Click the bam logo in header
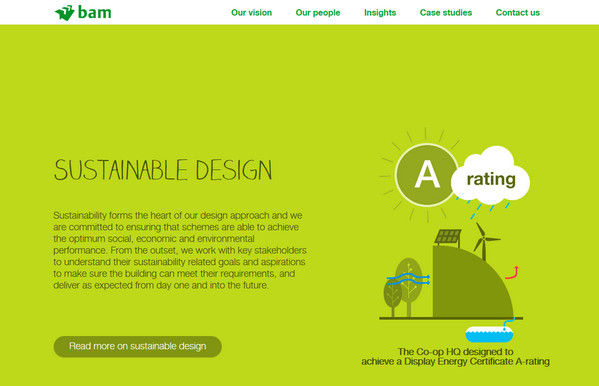This screenshot has width=599, height=386. 83,13
